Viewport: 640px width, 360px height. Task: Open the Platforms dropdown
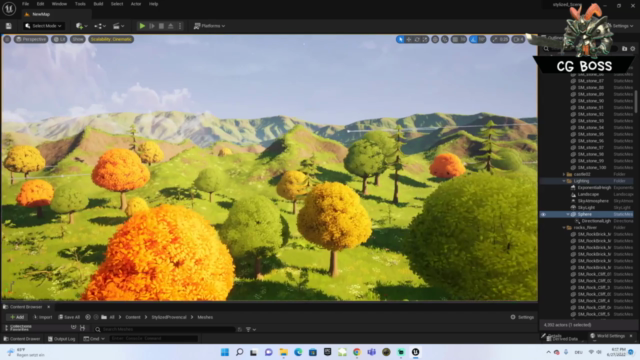(209, 26)
